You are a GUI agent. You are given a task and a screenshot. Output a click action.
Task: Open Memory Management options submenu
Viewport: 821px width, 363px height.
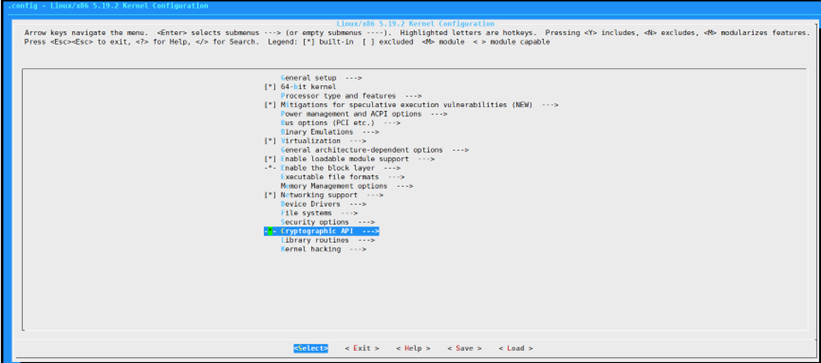(347, 186)
